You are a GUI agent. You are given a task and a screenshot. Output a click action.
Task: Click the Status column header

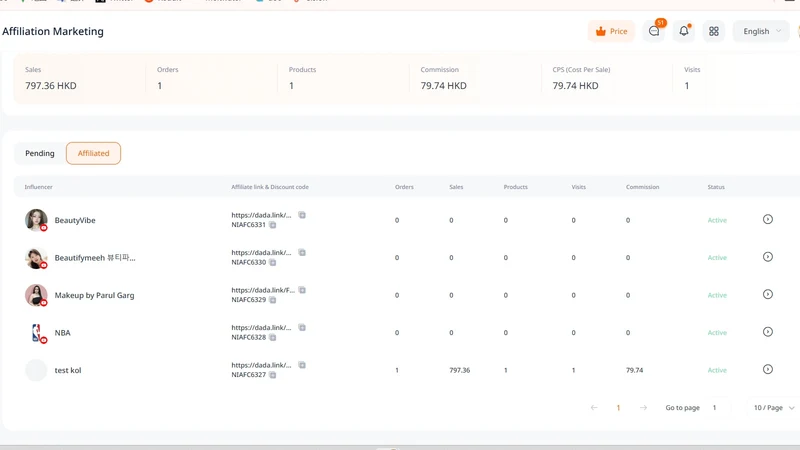tap(716, 187)
